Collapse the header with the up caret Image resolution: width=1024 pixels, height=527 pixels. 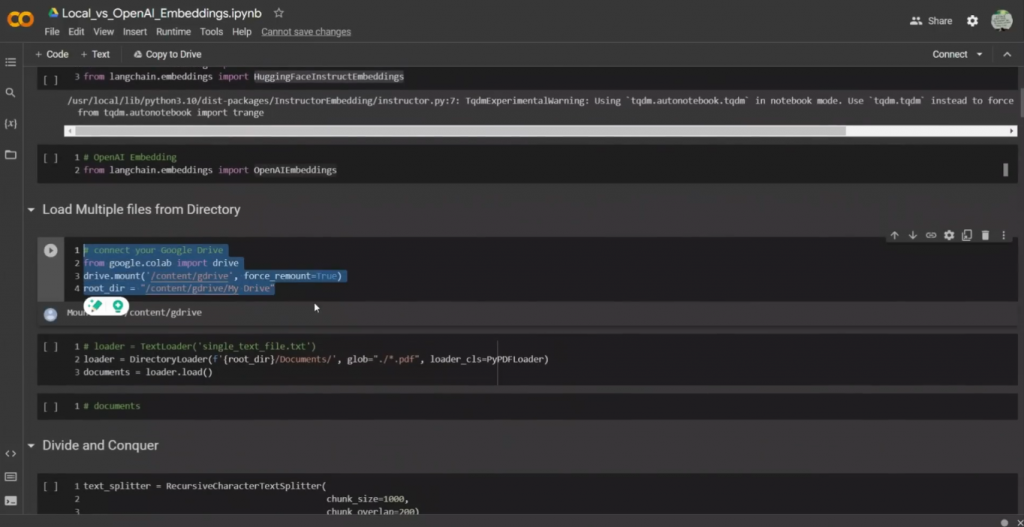tap(1006, 54)
